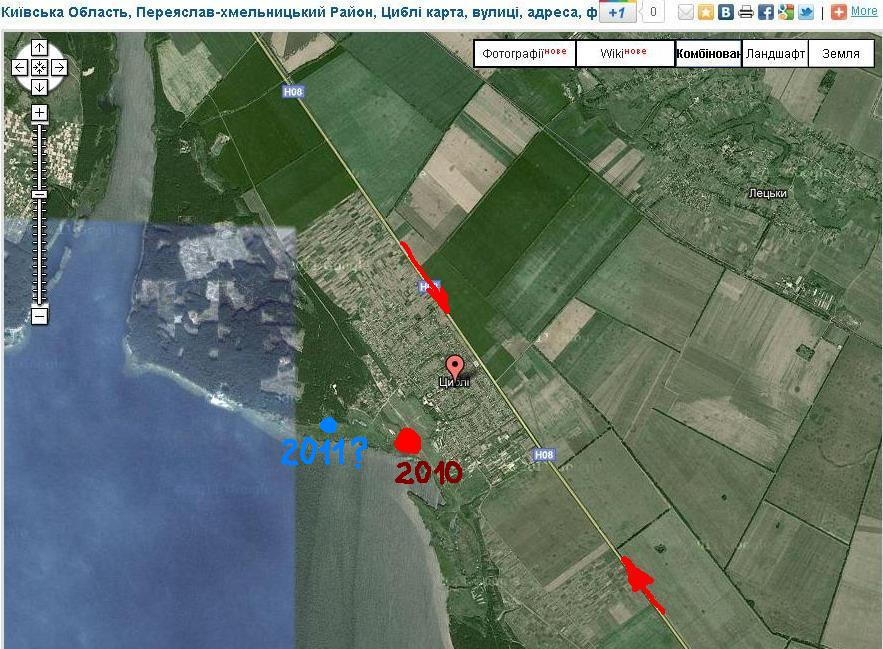Pan the map down with arrow
The image size is (883, 649).
[39, 87]
